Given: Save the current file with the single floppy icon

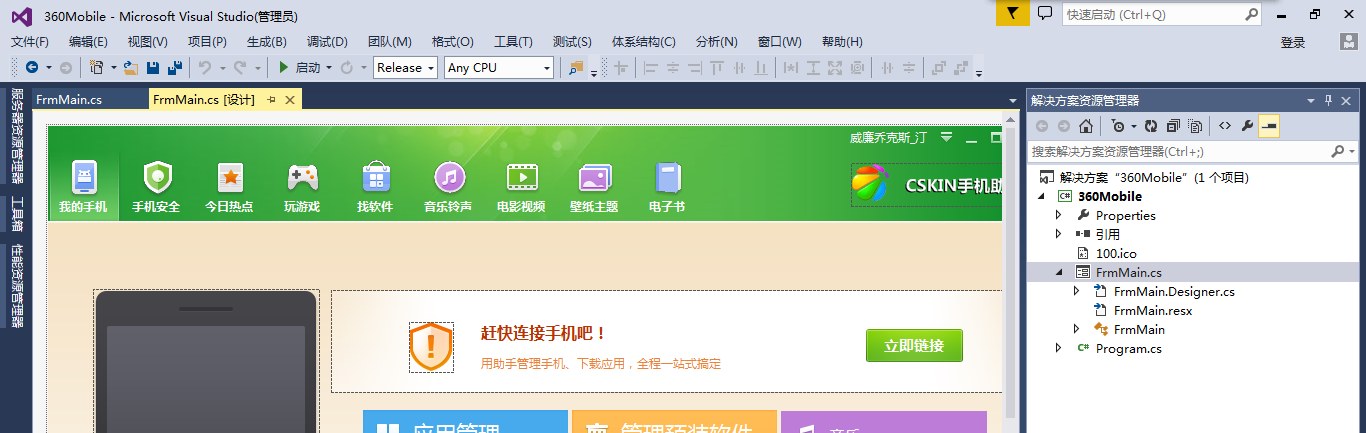Looking at the screenshot, I should pyautogui.click(x=153, y=67).
